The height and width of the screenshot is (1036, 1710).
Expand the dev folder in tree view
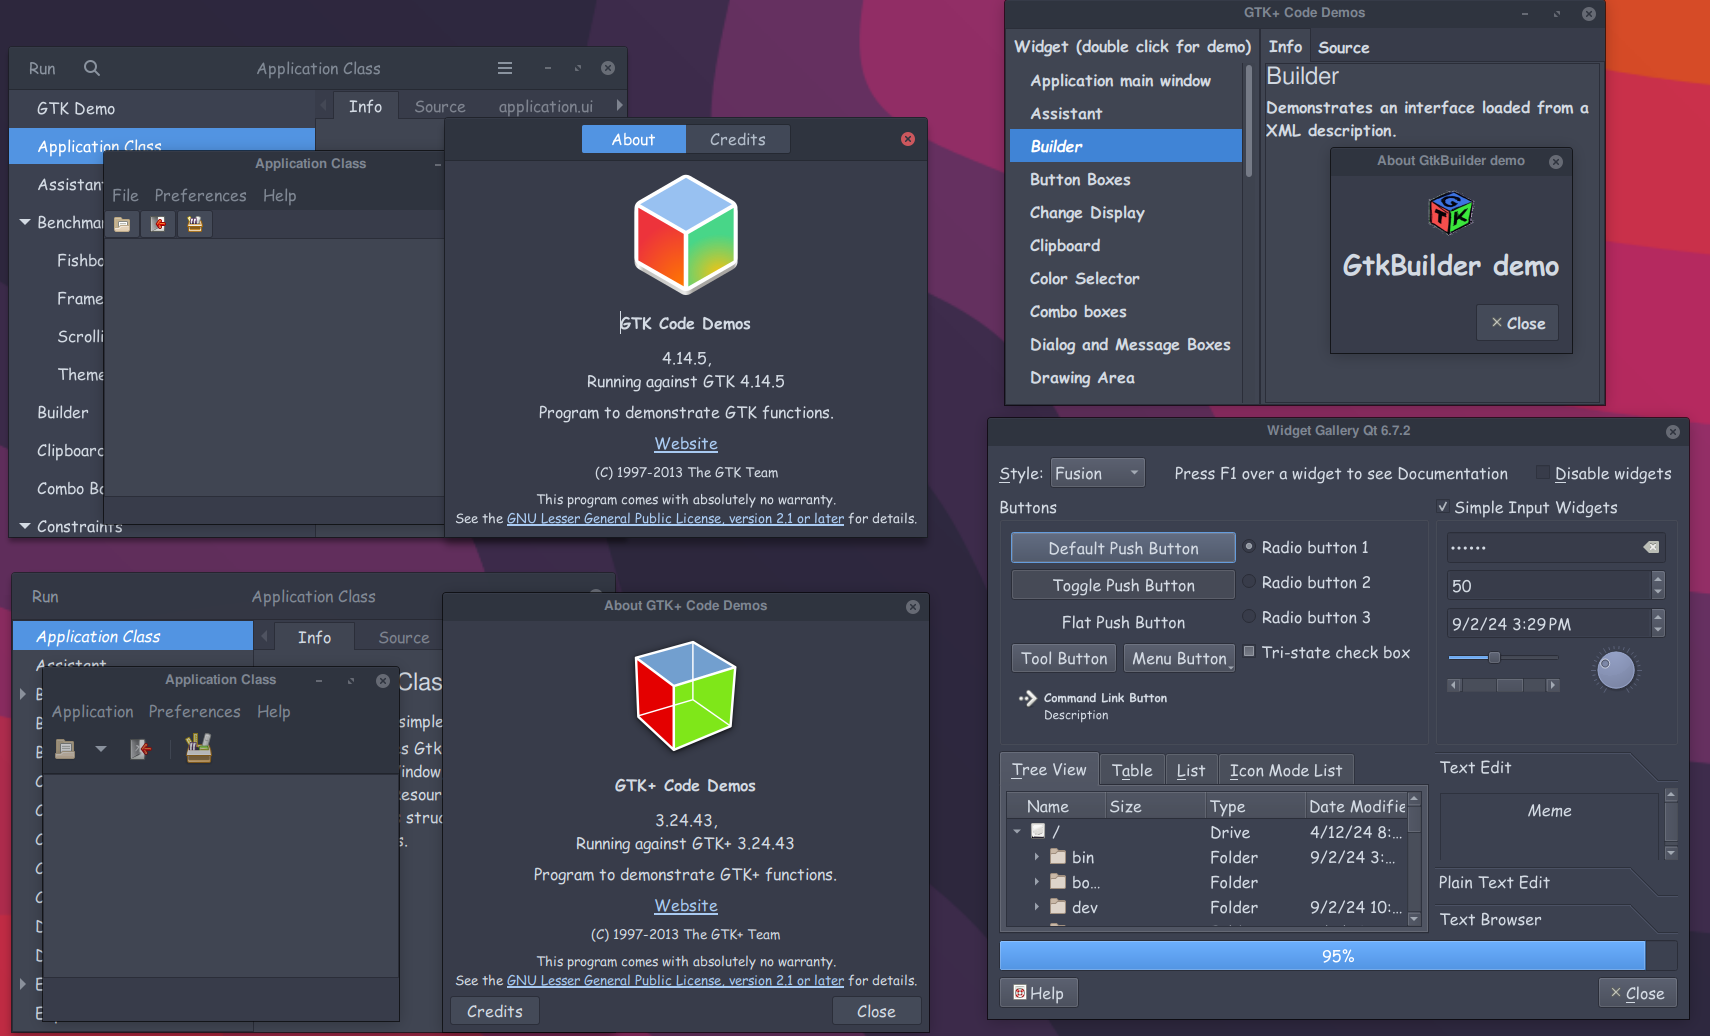coord(1037,907)
